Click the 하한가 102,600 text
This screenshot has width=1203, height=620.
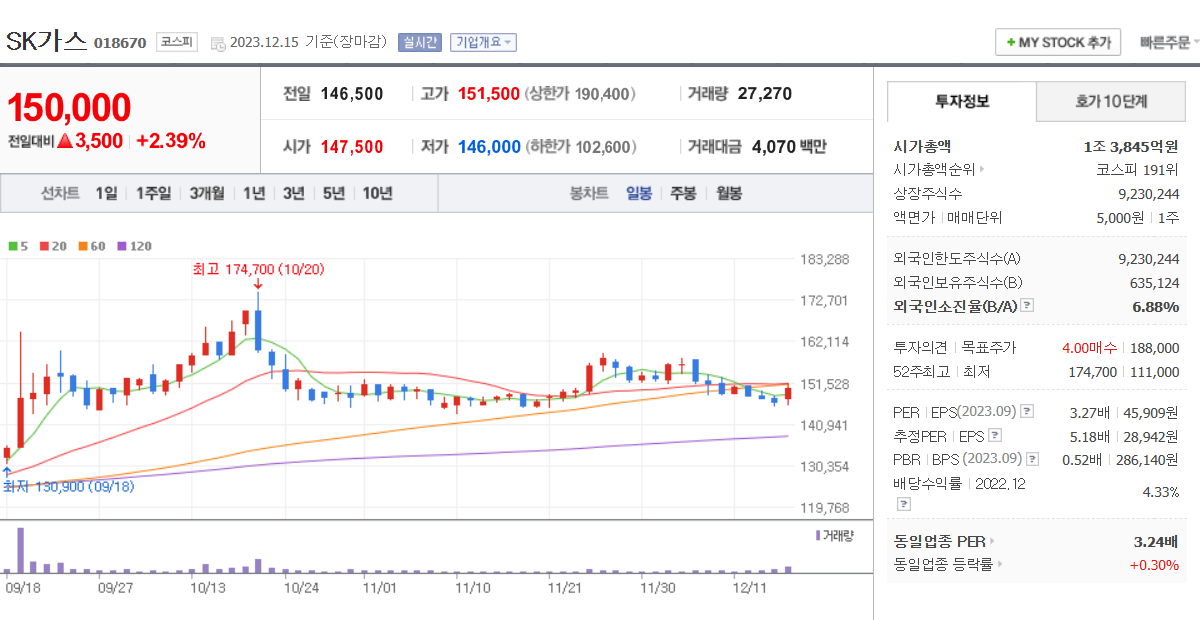coord(580,147)
